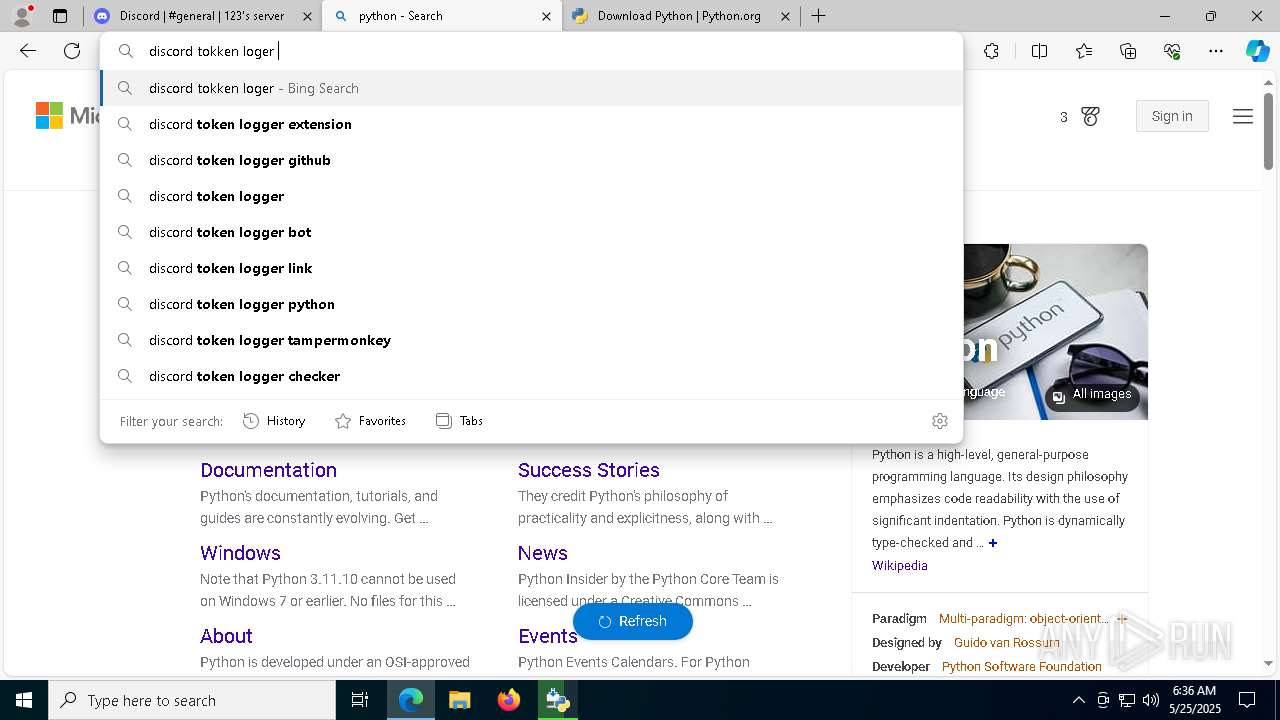The height and width of the screenshot is (720, 1280).
Task: Expand Python description plus sign
Action: tap(993, 543)
